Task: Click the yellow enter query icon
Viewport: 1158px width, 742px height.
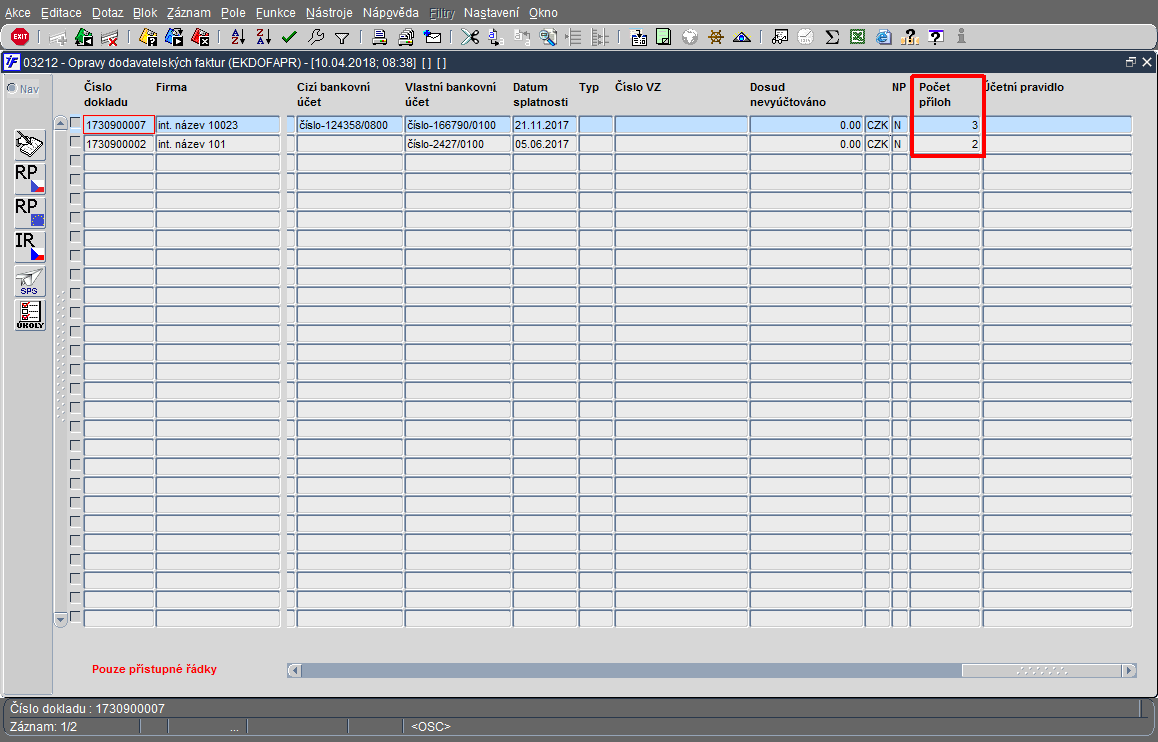Action: click(148, 36)
